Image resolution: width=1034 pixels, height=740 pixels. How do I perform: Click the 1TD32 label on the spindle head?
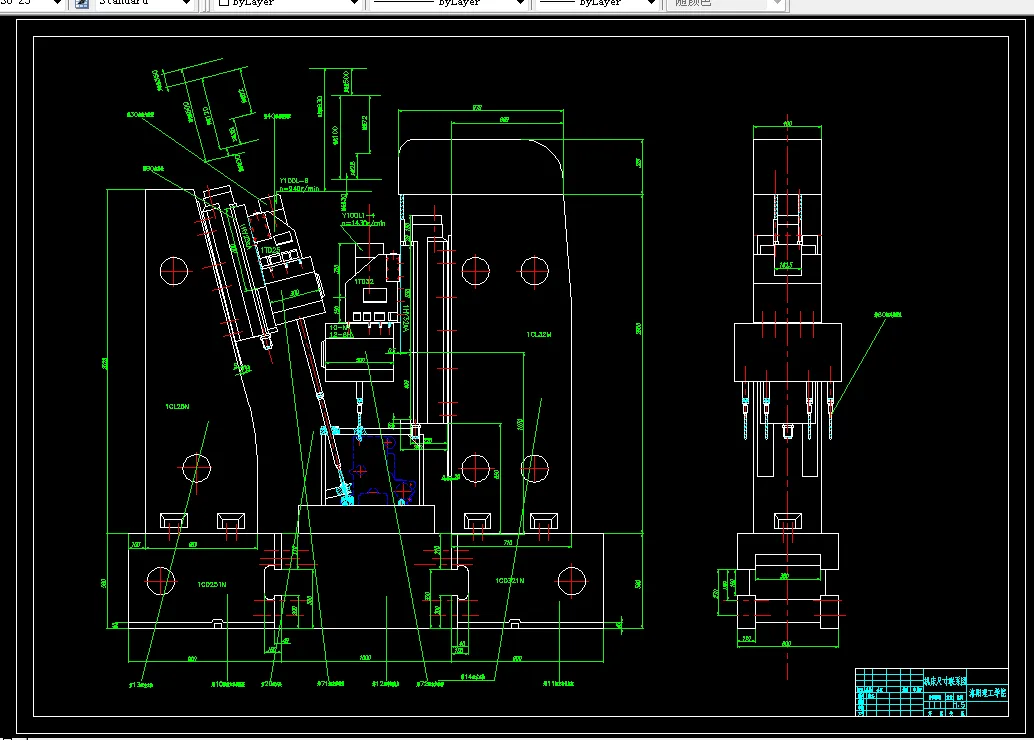click(x=364, y=282)
